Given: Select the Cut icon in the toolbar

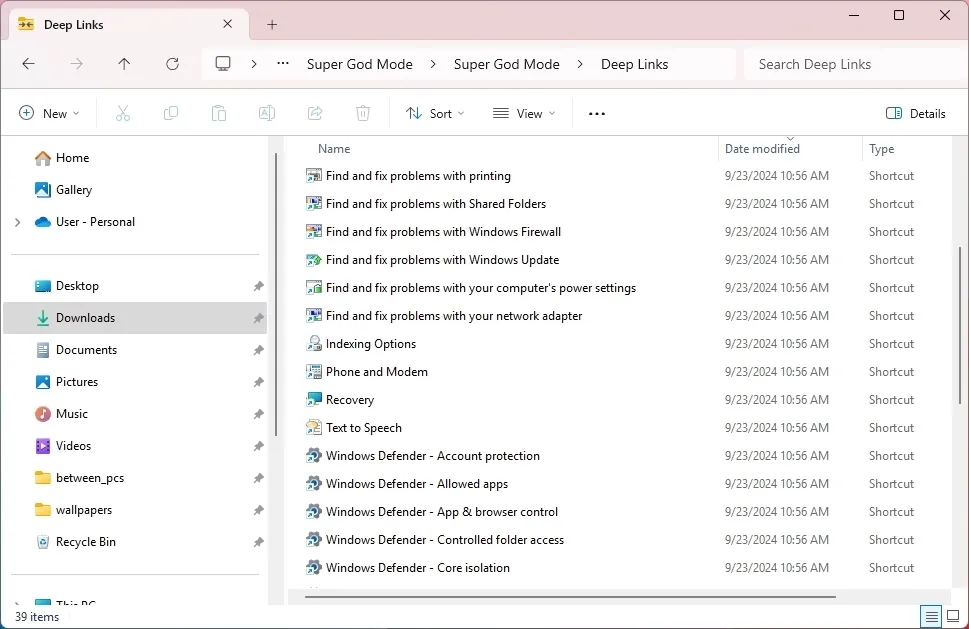Looking at the screenshot, I should click(x=122, y=113).
